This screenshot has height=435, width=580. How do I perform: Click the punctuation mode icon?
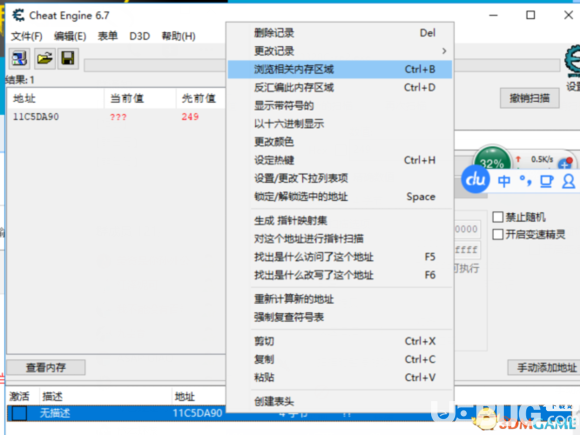[525, 181]
